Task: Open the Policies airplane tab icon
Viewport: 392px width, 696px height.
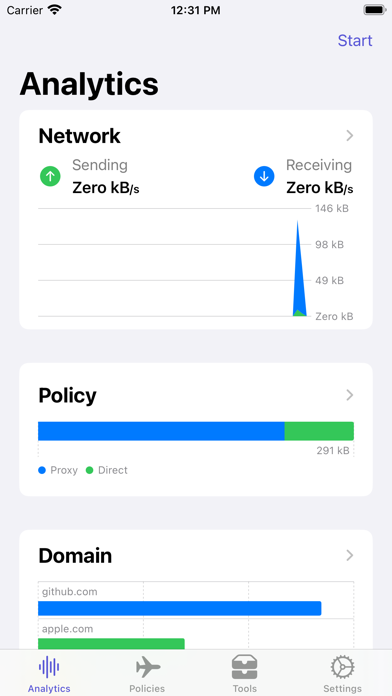Action: click(x=148, y=667)
